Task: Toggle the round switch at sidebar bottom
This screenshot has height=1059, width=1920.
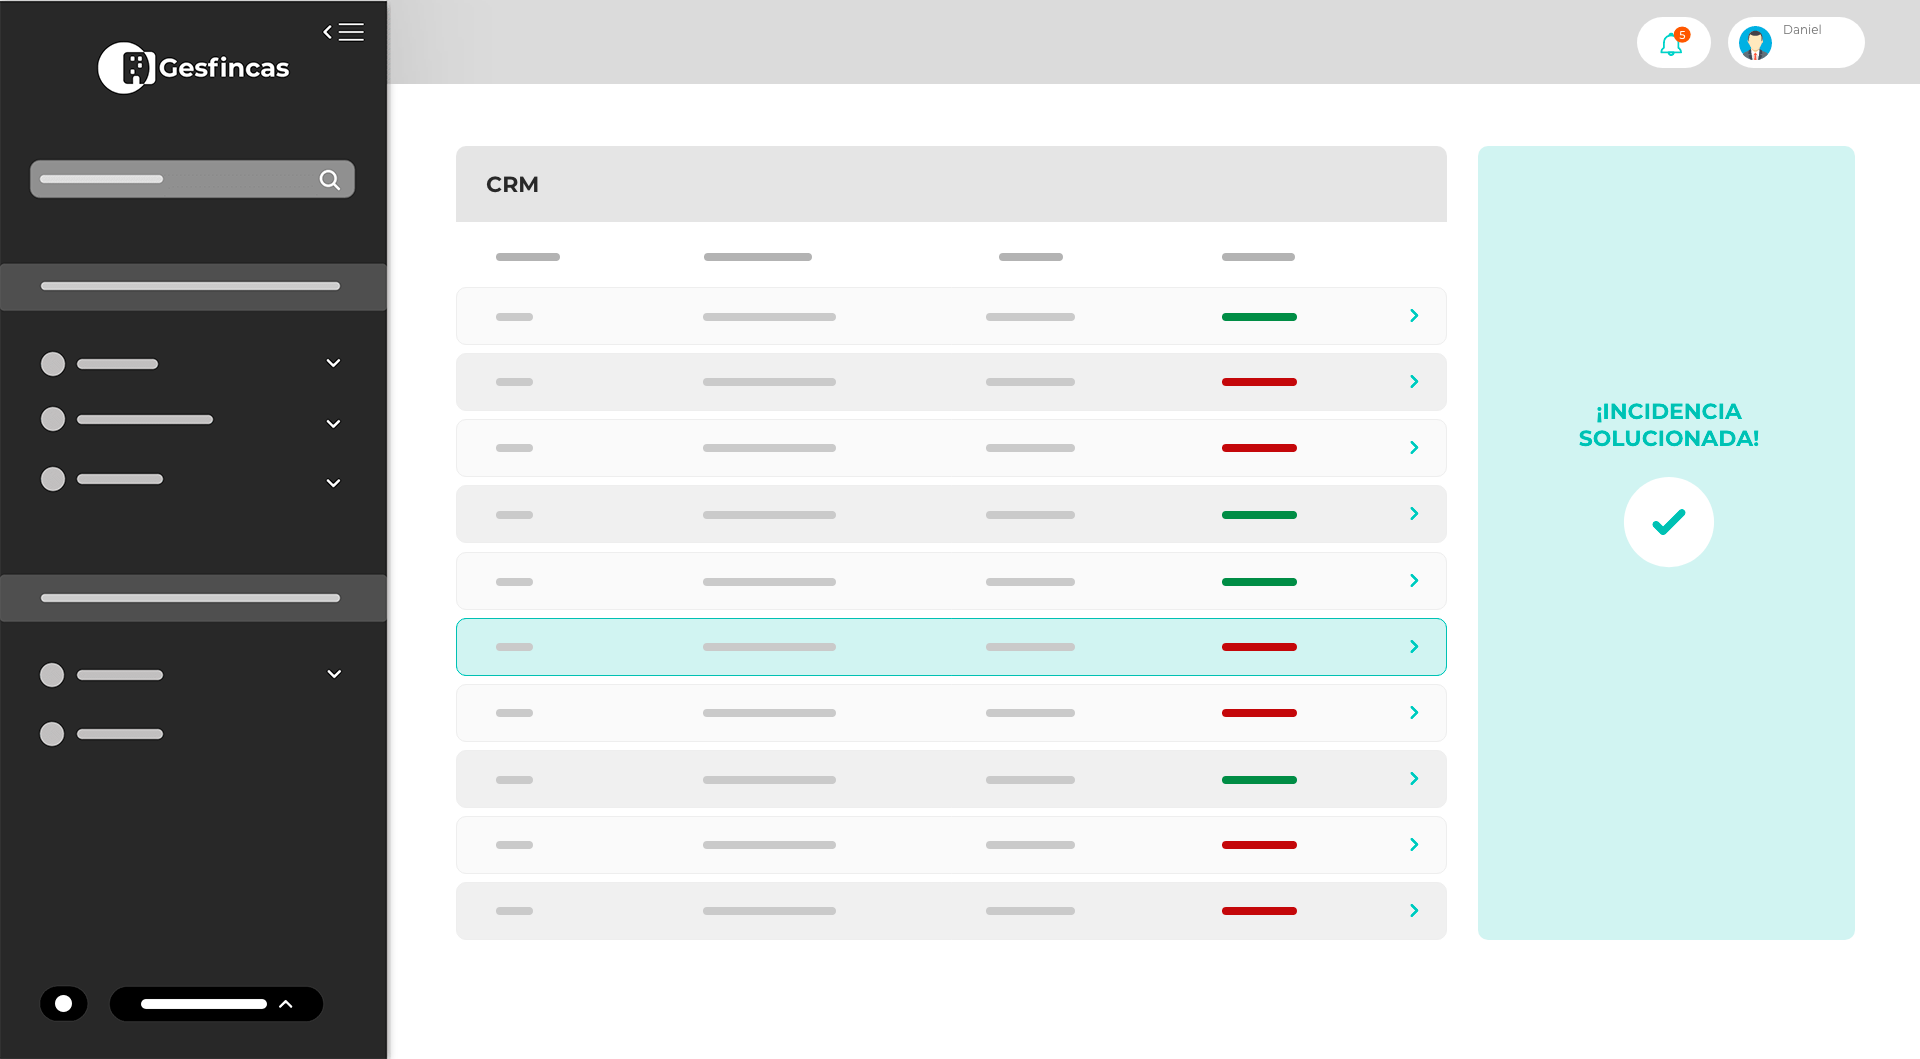Action: pos(64,1004)
